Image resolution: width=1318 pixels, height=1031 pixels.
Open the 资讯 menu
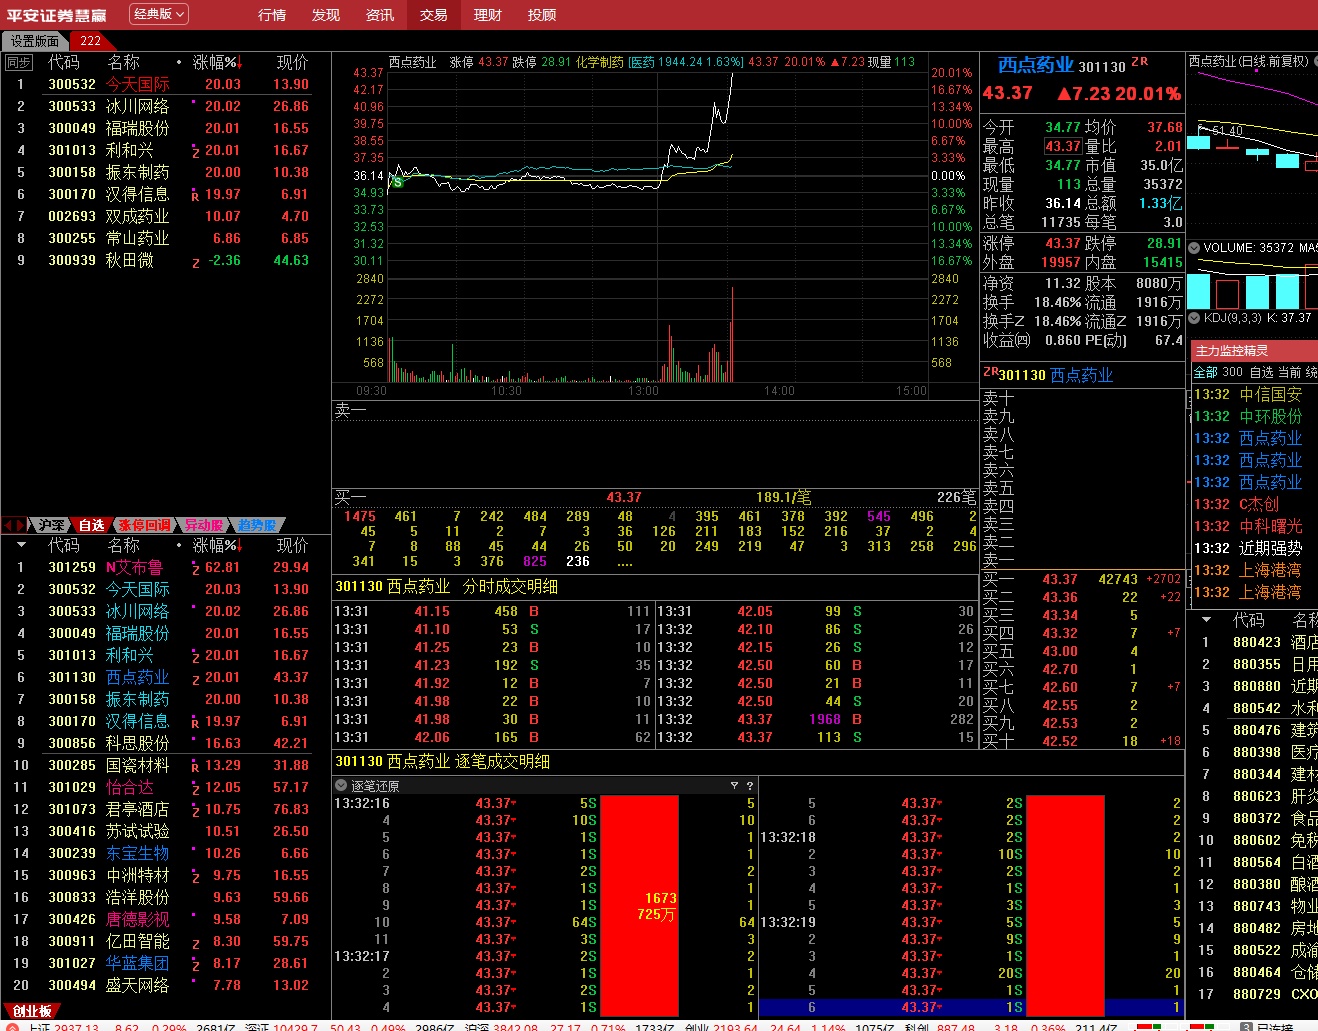point(380,15)
